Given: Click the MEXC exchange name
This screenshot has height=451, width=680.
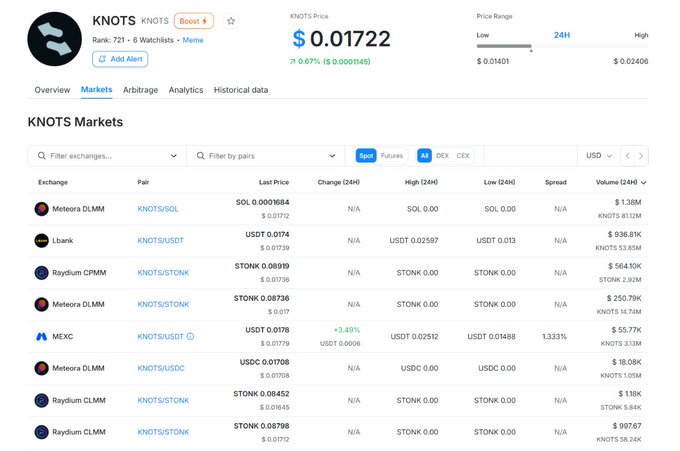Looking at the screenshot, I should point(63,337).
